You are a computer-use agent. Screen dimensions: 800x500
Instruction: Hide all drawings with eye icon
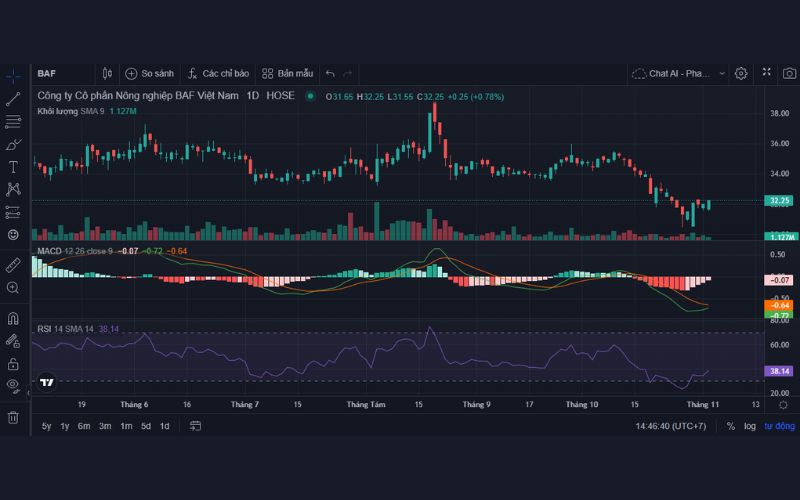pos(13,385)
